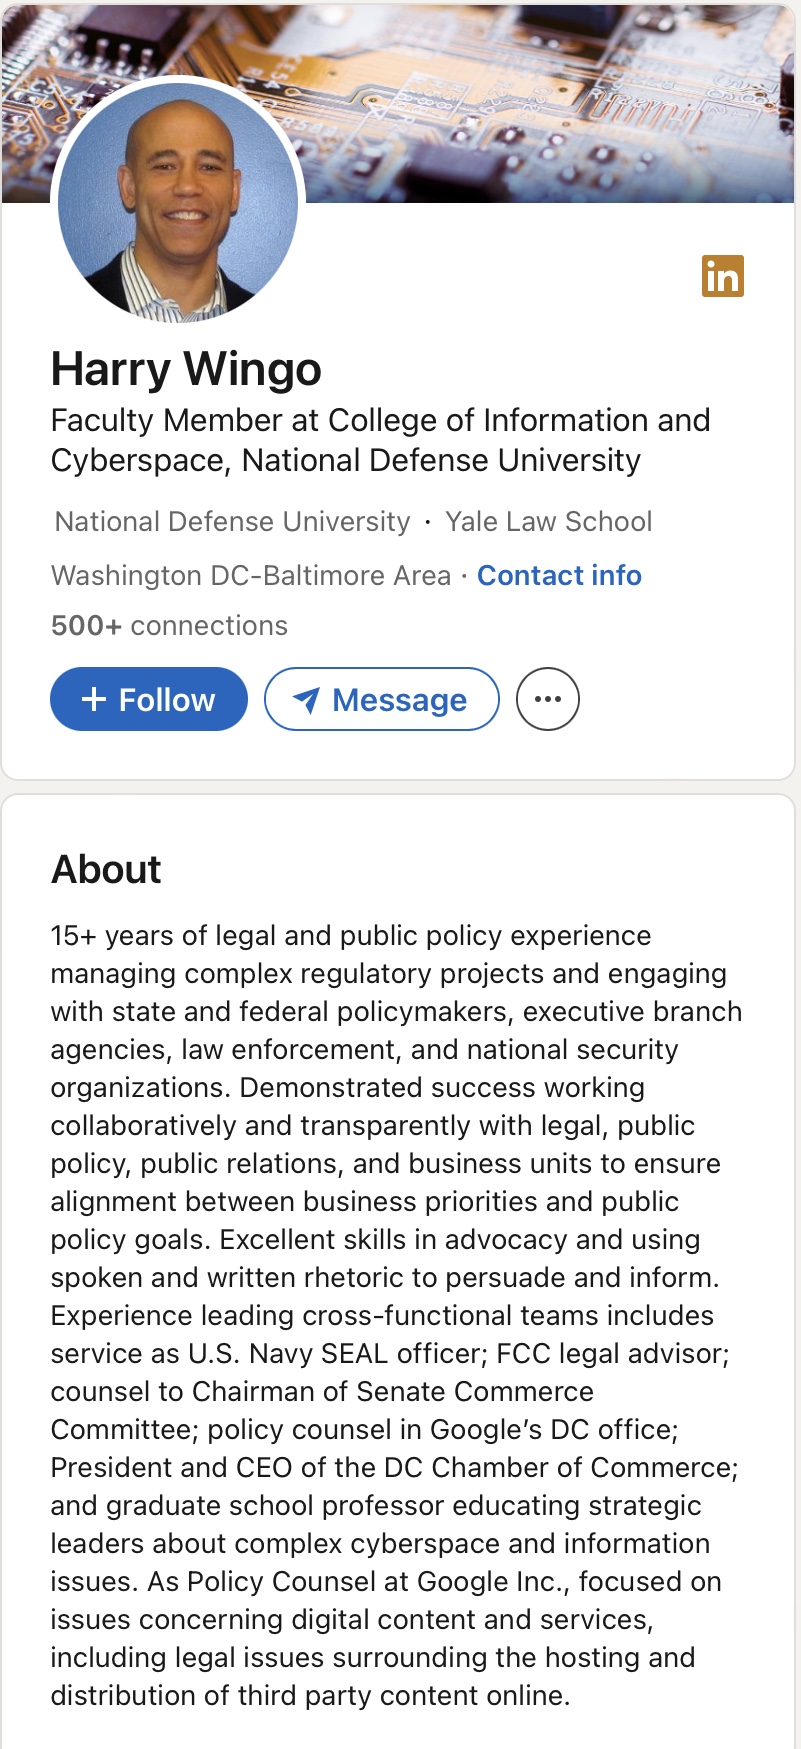Click the LinkedIn logo icon

point(722,277)
